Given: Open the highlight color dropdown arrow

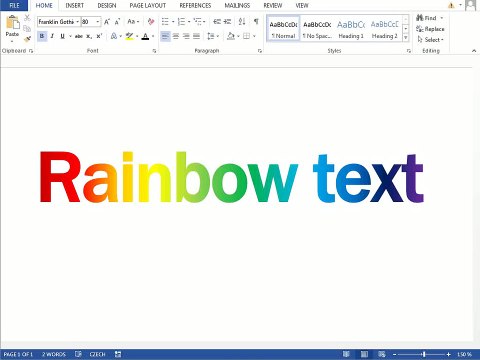Looking at the screenshot, I should pyautogui.click(x=137, y=36).
